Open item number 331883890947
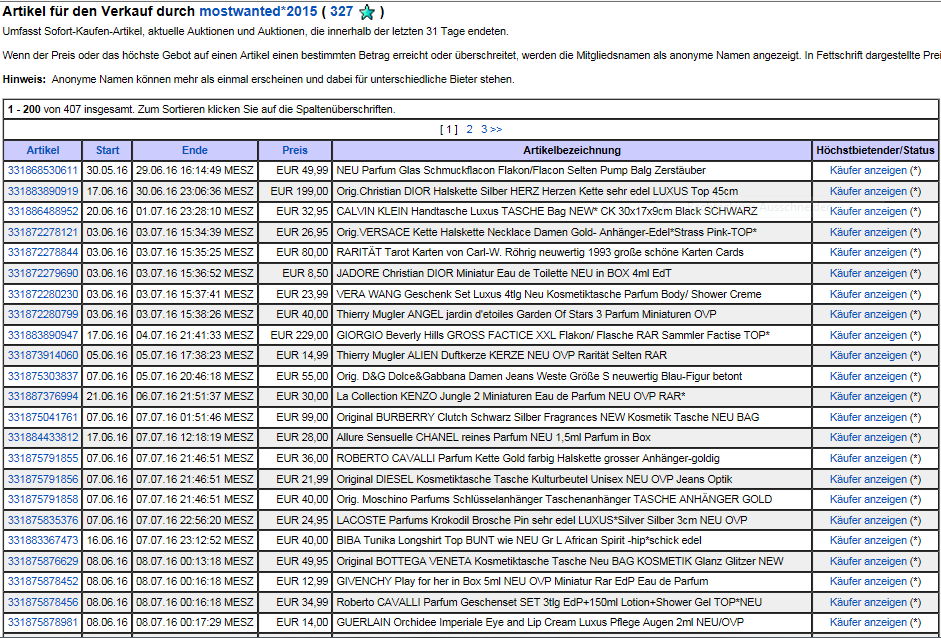The image size is (941, 638). tap(43, 335)
